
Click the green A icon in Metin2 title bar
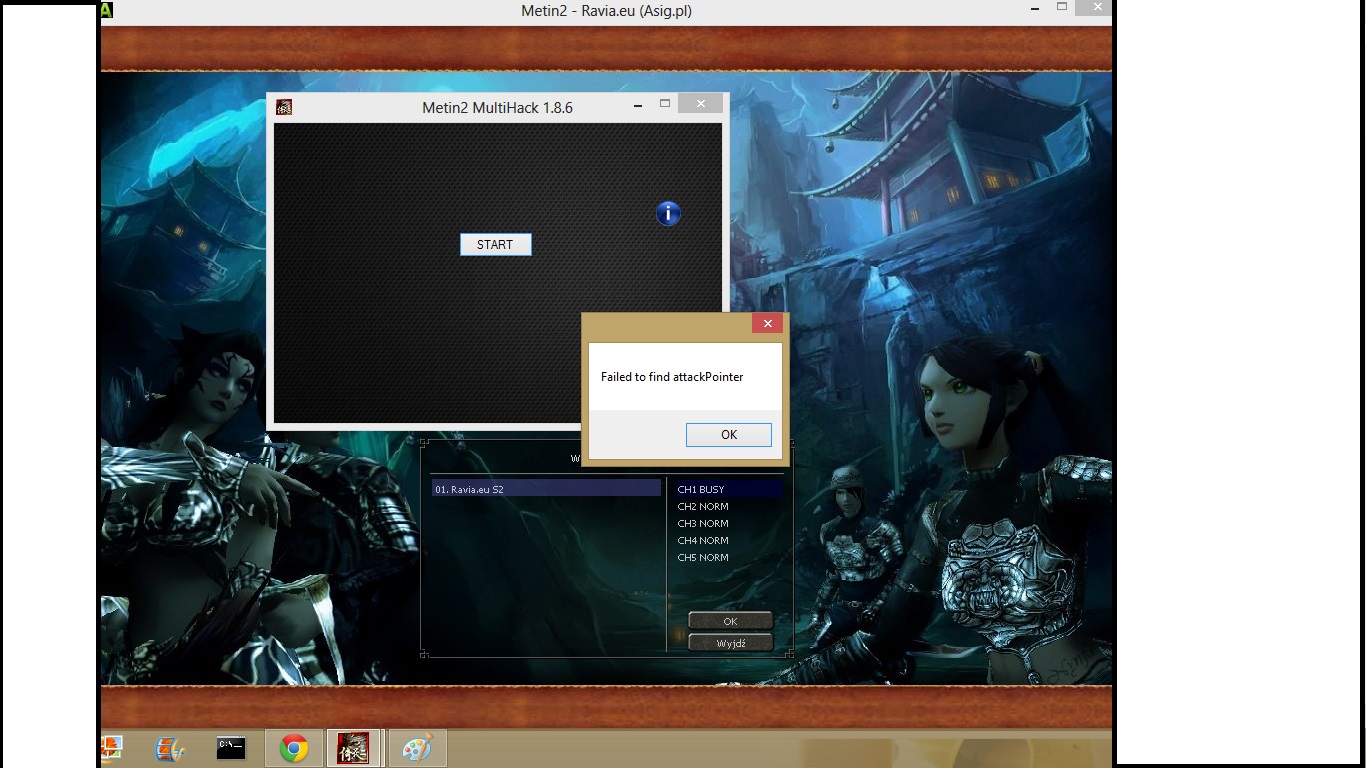coord(106,10)
